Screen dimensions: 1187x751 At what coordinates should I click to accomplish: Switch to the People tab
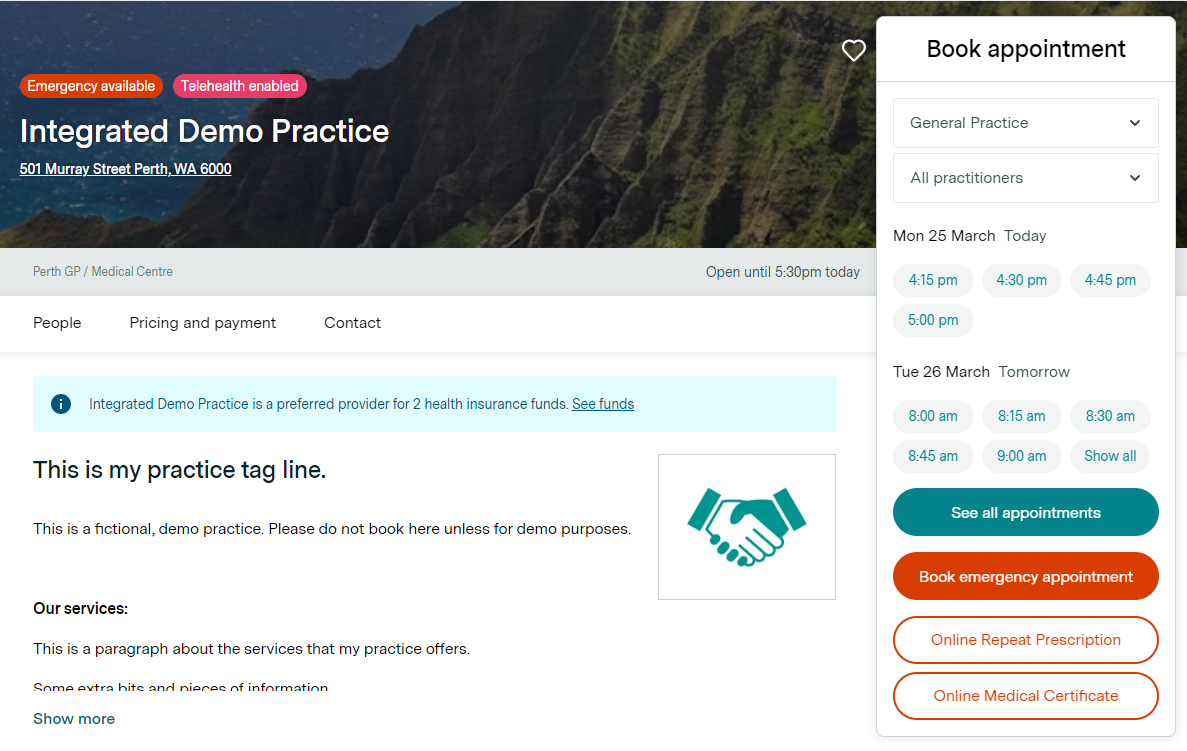coord(57,323)
